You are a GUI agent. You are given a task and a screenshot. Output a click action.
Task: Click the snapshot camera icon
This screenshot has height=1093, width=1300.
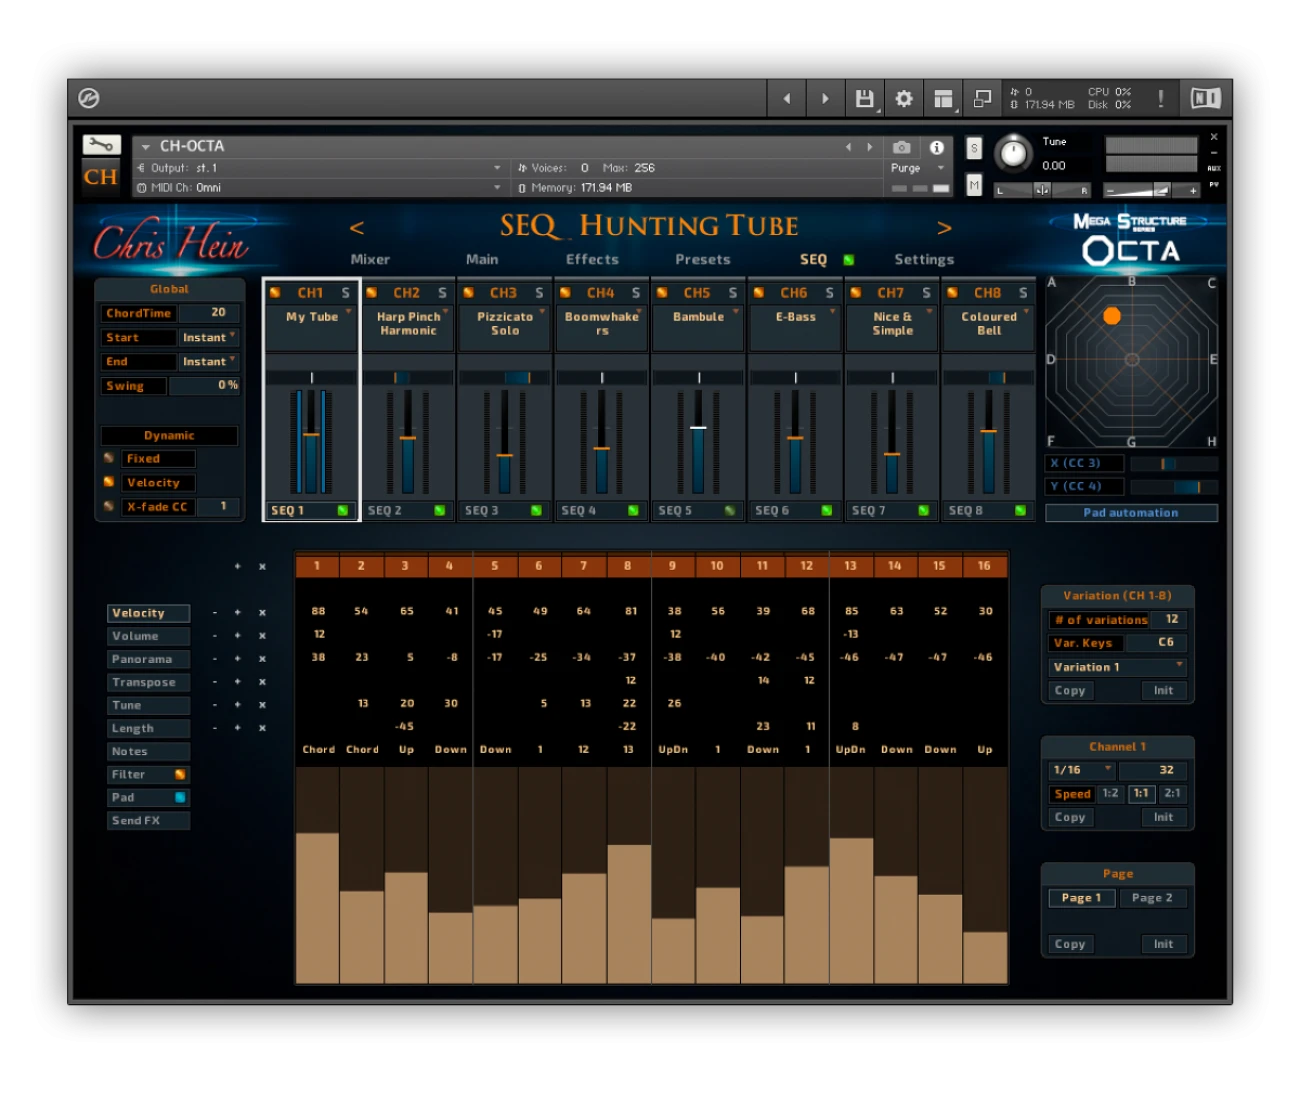tap(901, 147)
